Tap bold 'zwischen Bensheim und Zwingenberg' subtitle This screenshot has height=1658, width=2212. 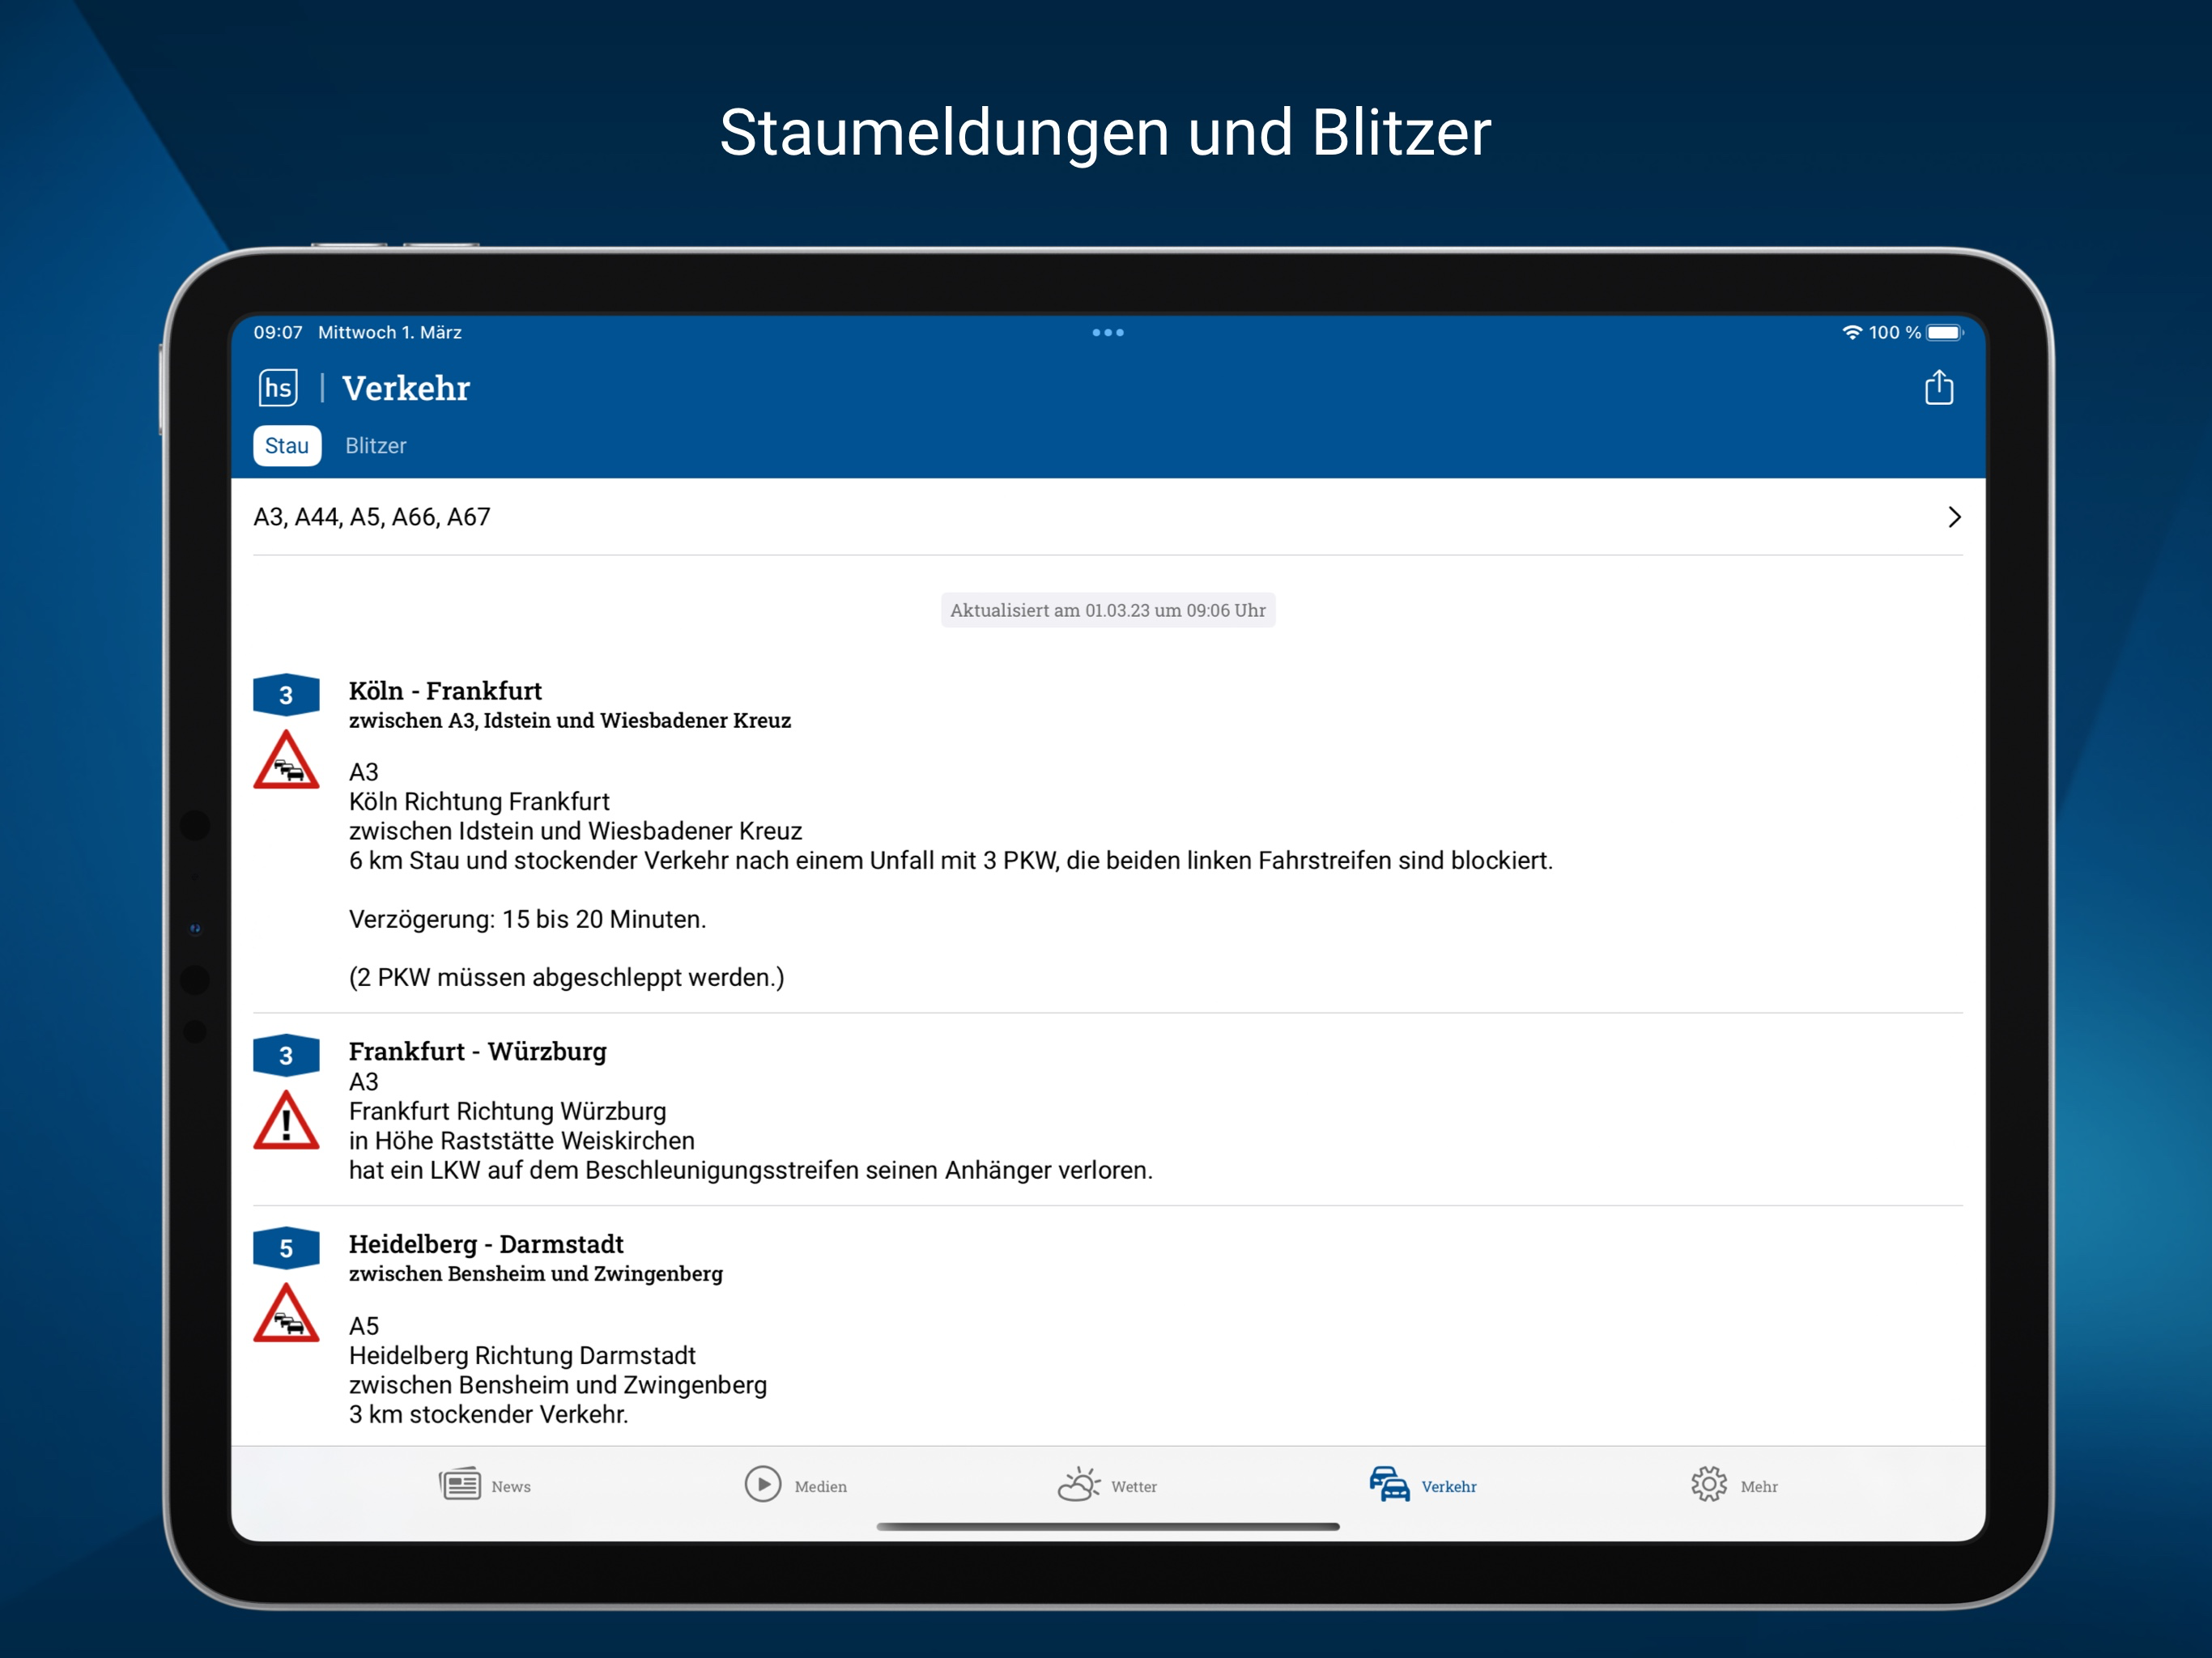click(x=535, y=1273)
